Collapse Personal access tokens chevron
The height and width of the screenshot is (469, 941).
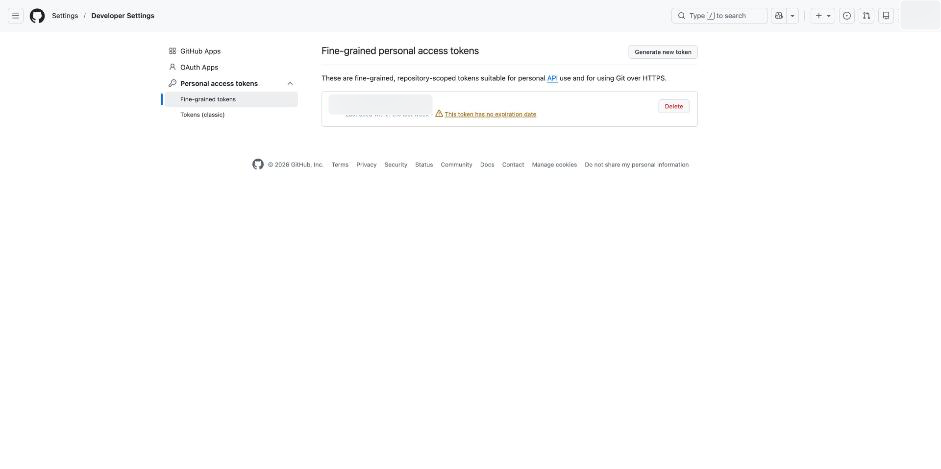click(290, 83)
